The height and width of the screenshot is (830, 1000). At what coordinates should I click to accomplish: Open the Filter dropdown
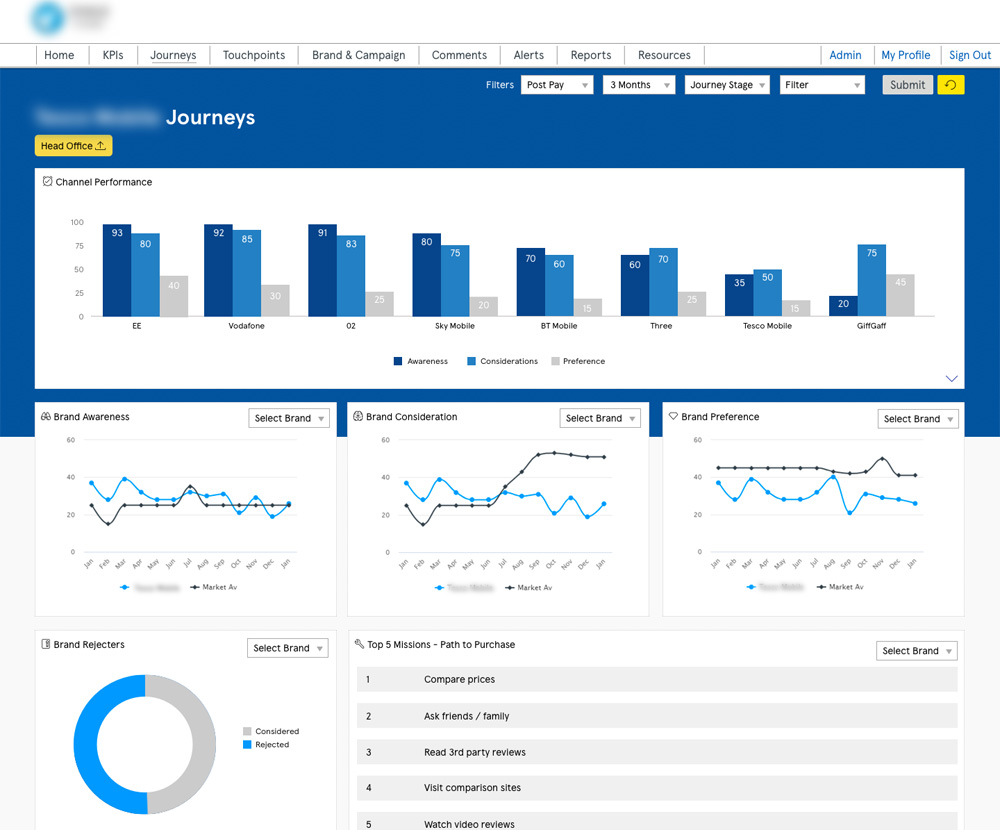coord(822,85)
